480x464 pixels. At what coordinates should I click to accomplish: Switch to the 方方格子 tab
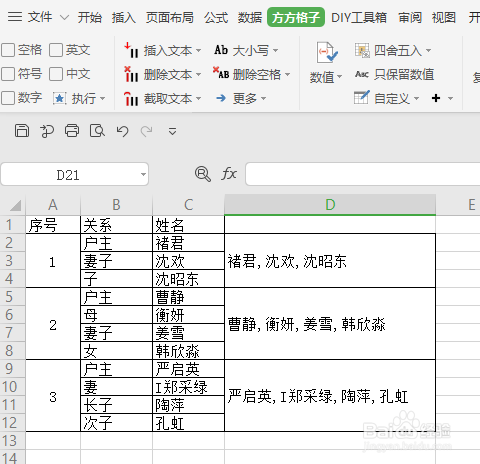click(x=296, y=17)
